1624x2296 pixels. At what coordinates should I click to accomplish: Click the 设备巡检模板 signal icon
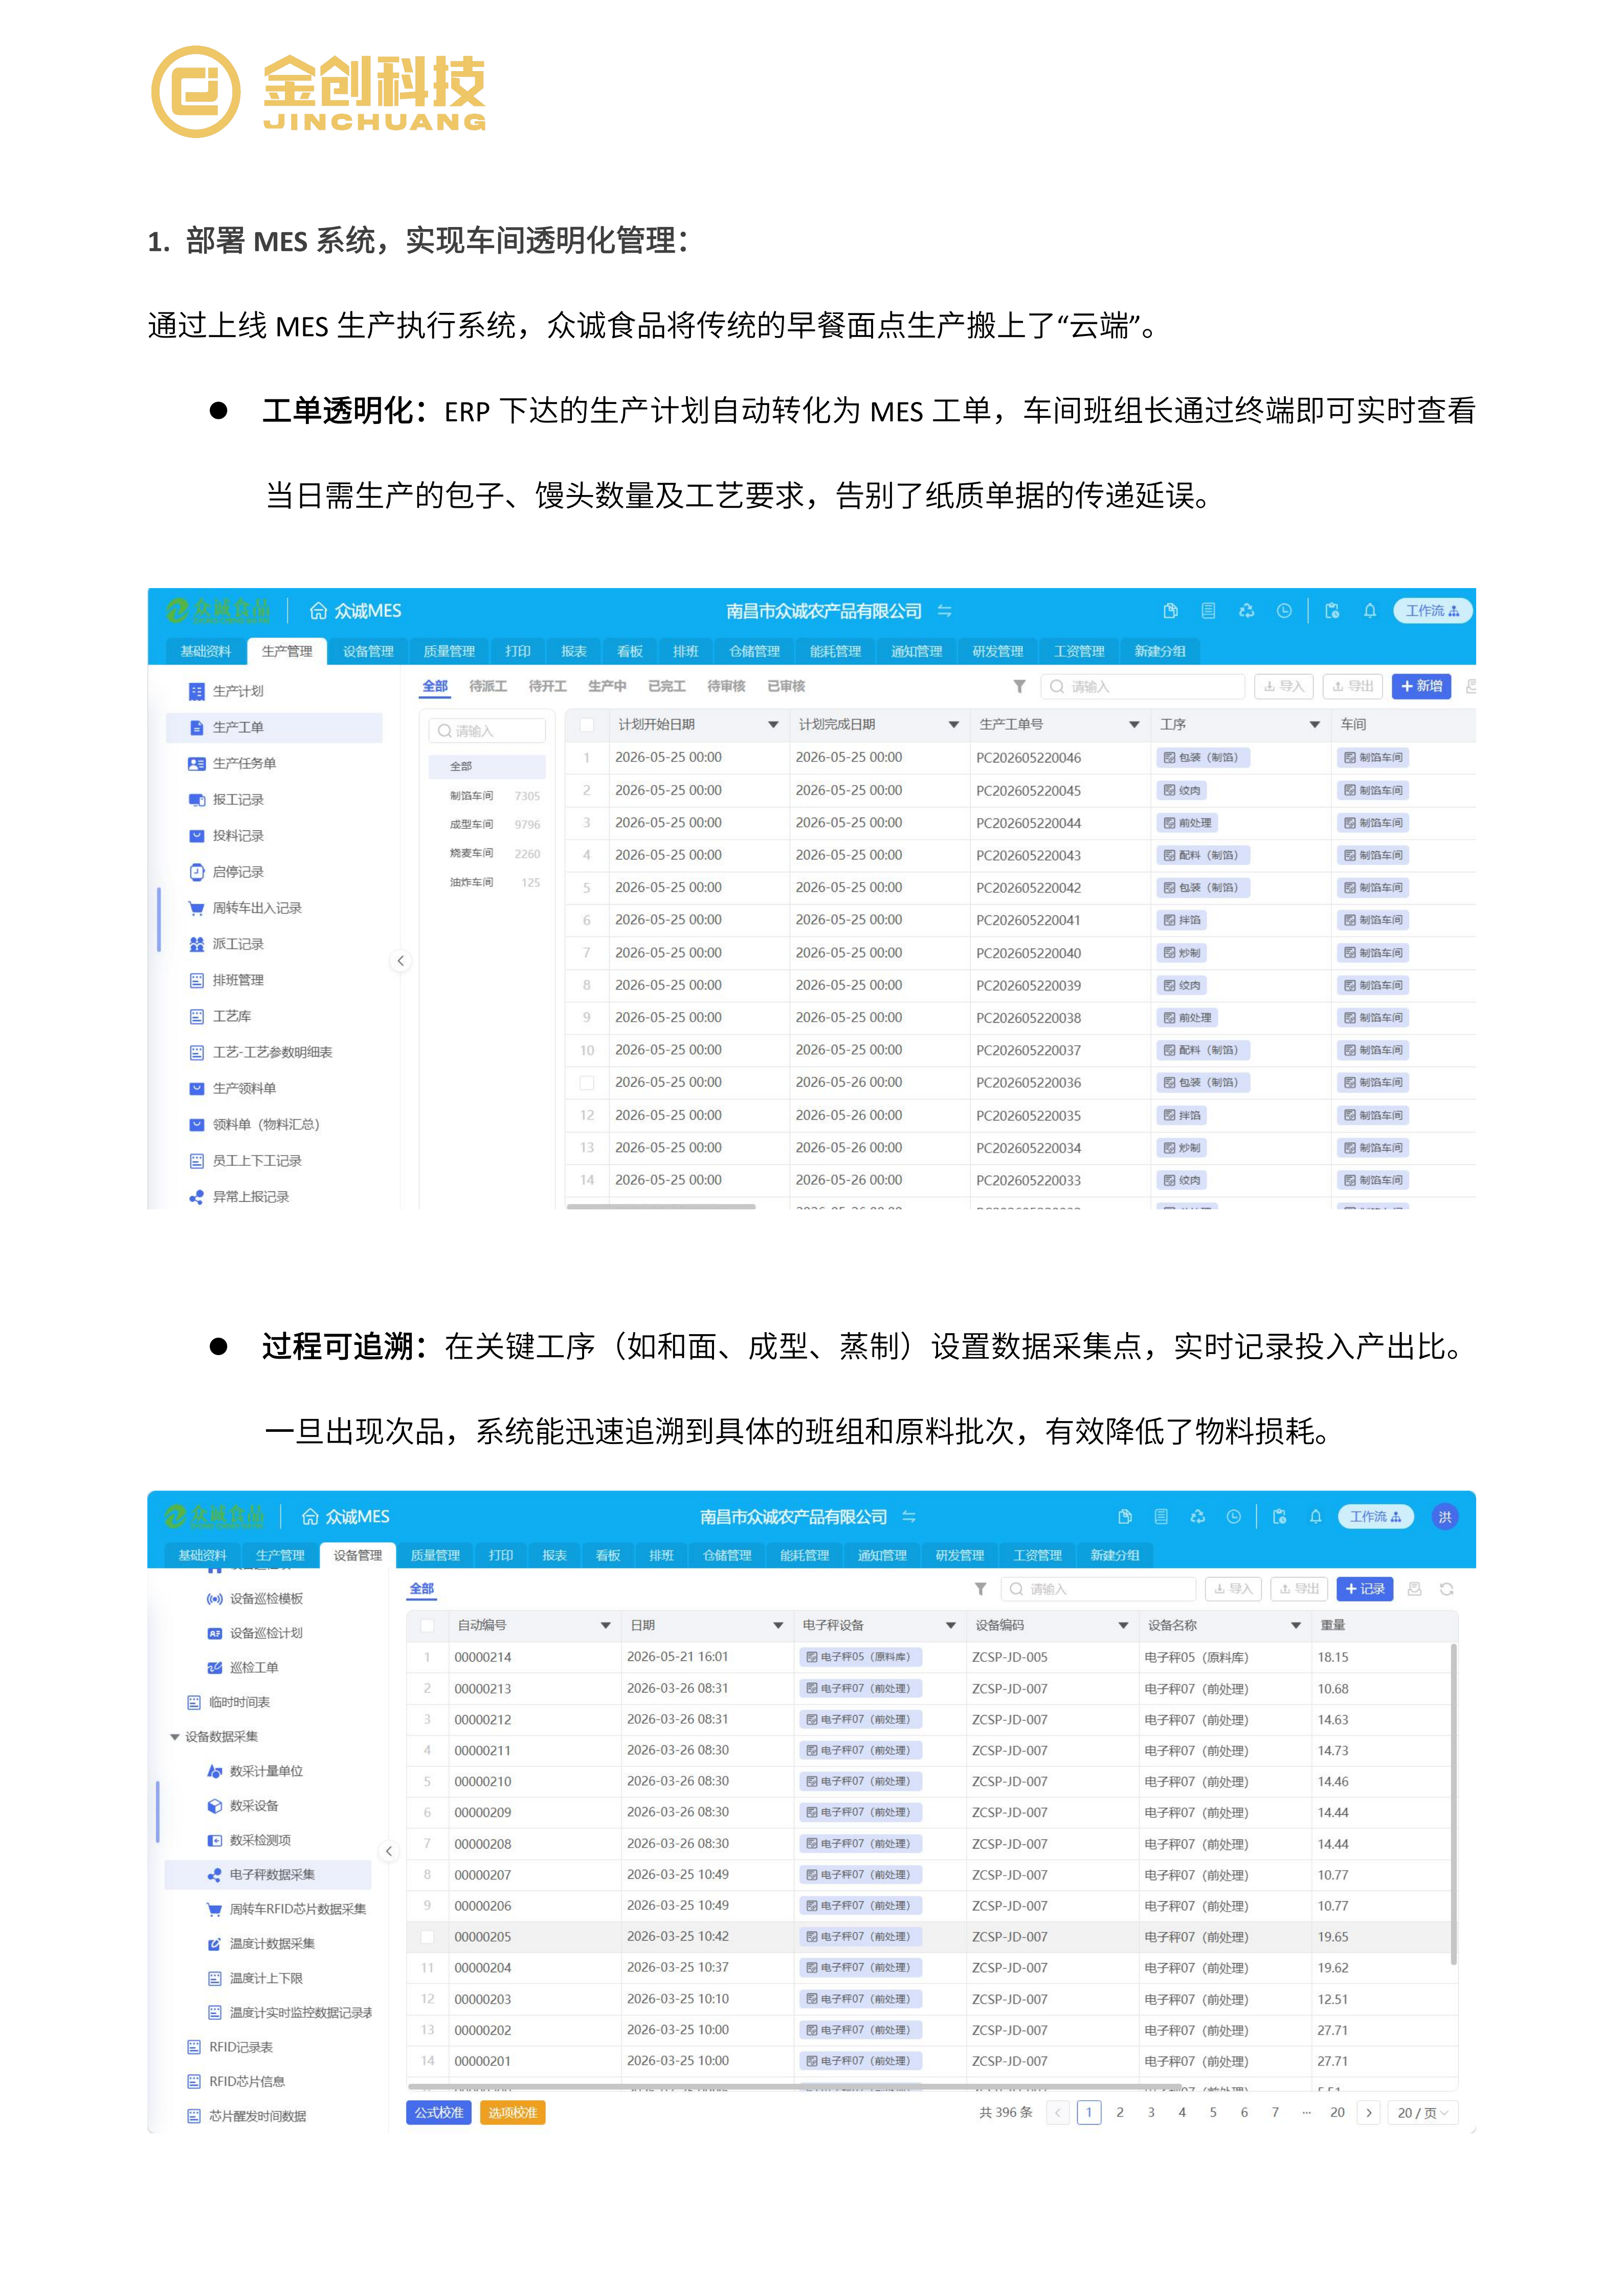[x=214, y=1598]
